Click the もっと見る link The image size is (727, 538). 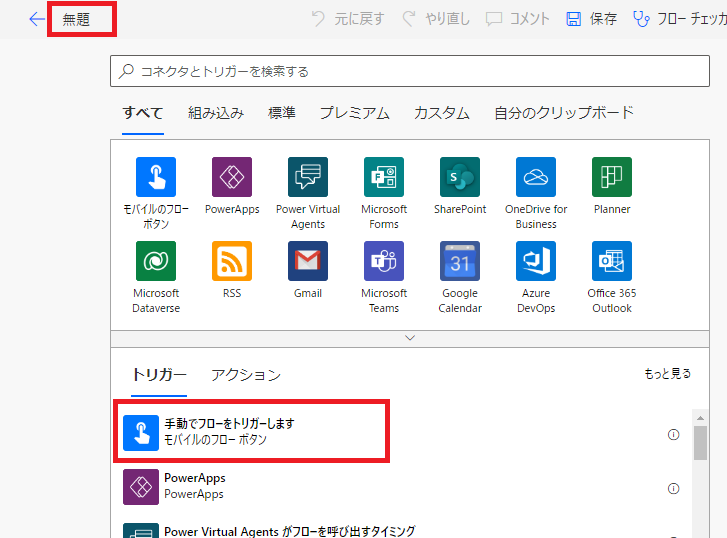point(668,374)
